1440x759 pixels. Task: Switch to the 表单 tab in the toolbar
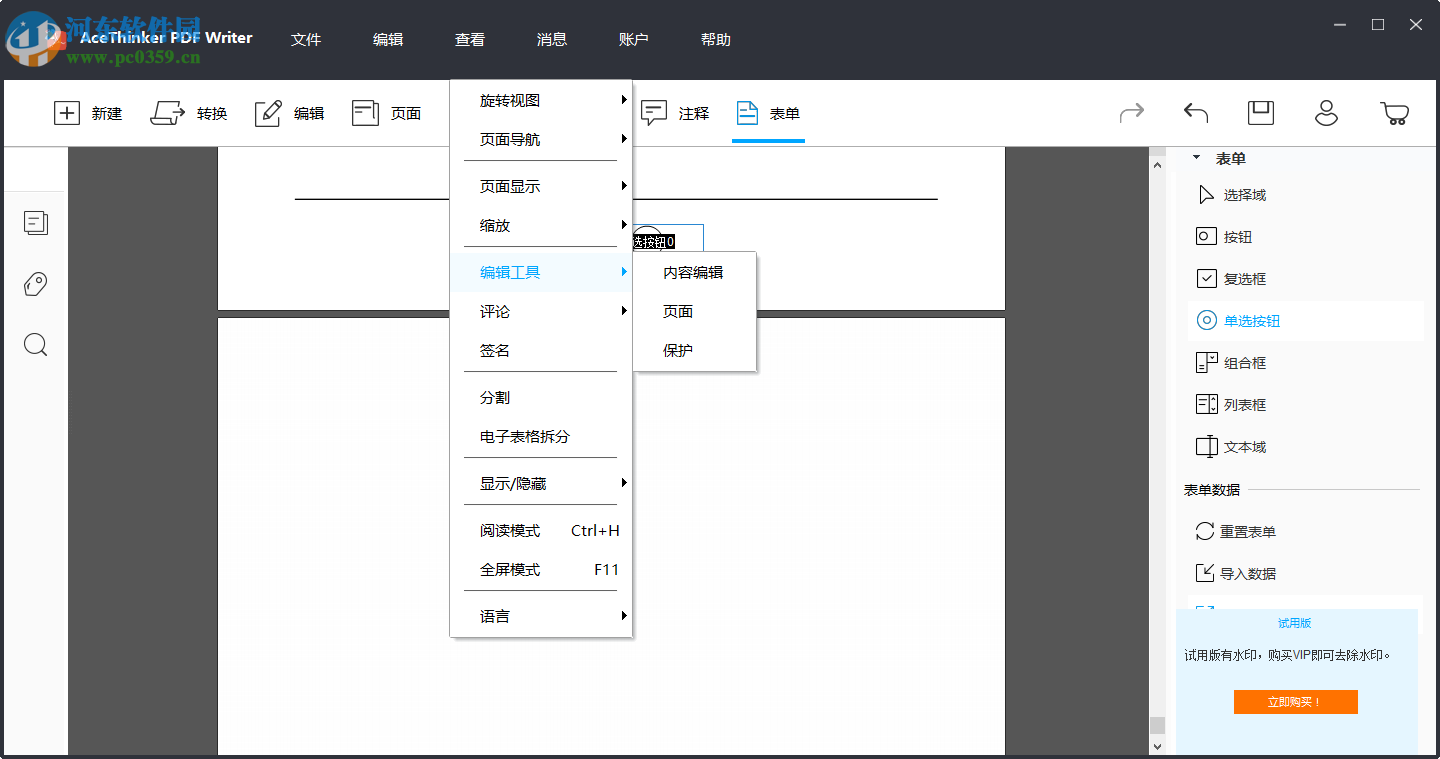pos(768,113)
